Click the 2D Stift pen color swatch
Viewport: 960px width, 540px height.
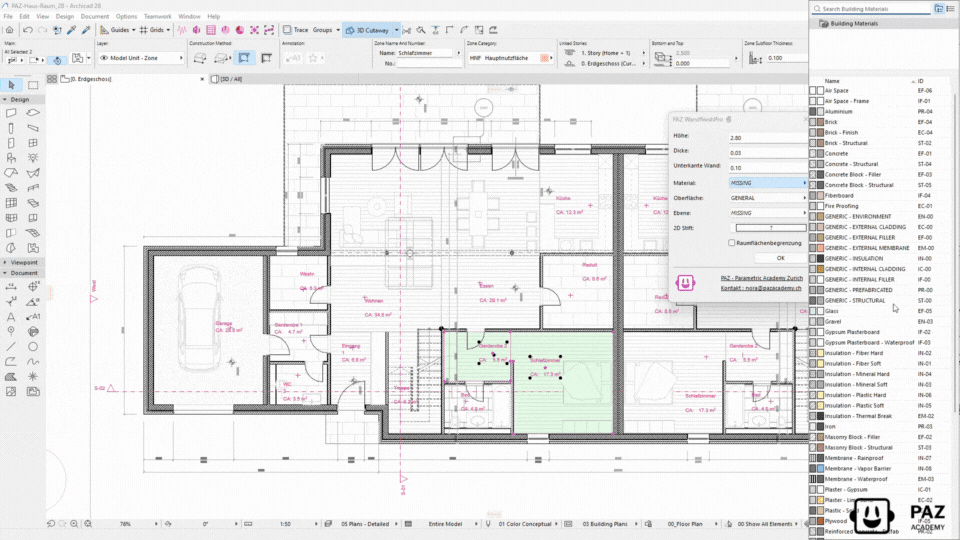[x=771, y=228]
